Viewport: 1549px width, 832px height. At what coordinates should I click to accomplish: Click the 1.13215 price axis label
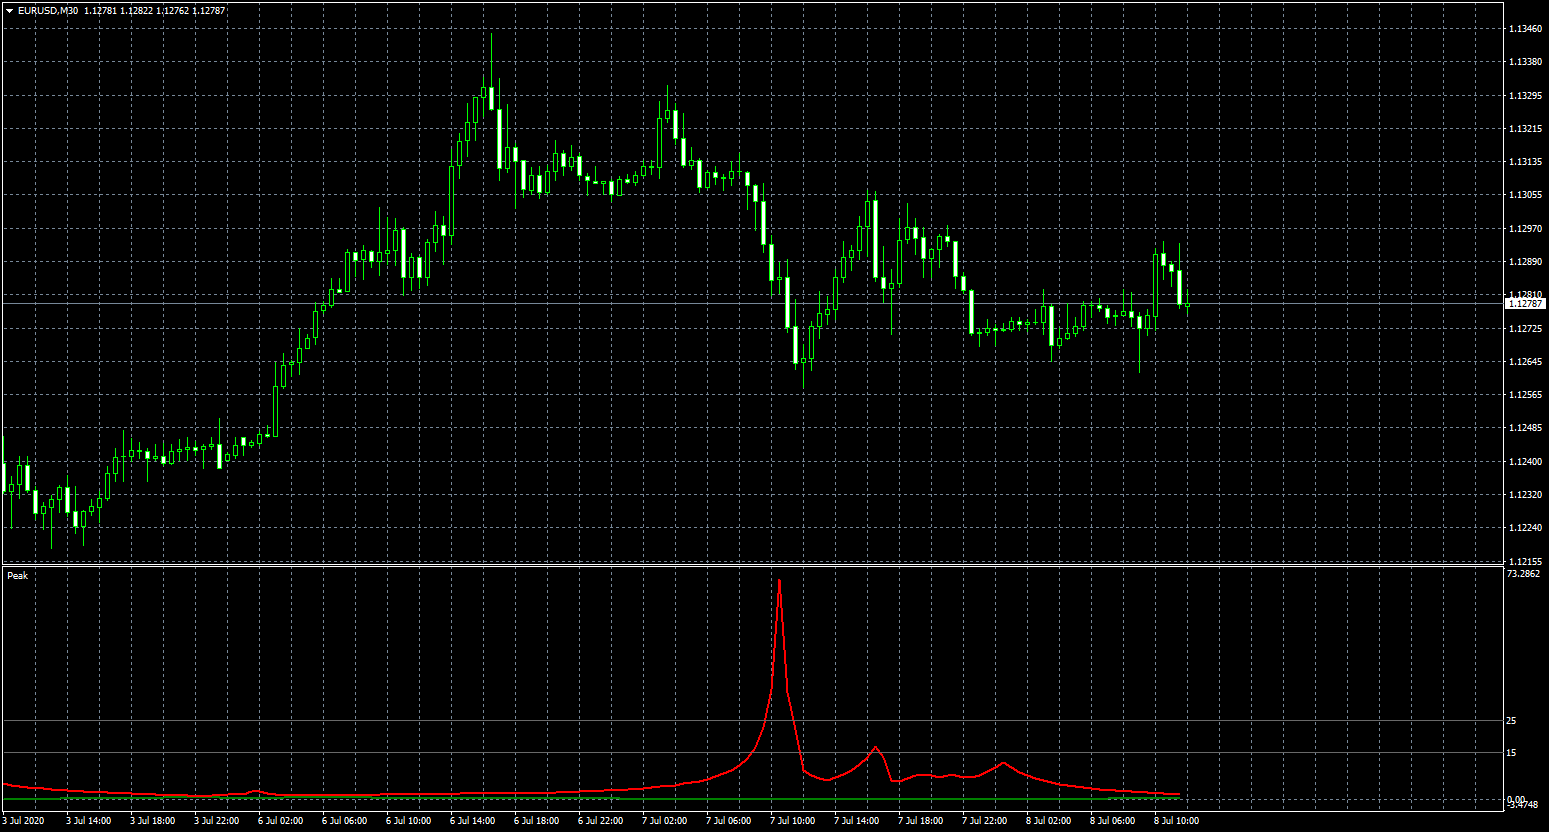[x=1524, y=129]
